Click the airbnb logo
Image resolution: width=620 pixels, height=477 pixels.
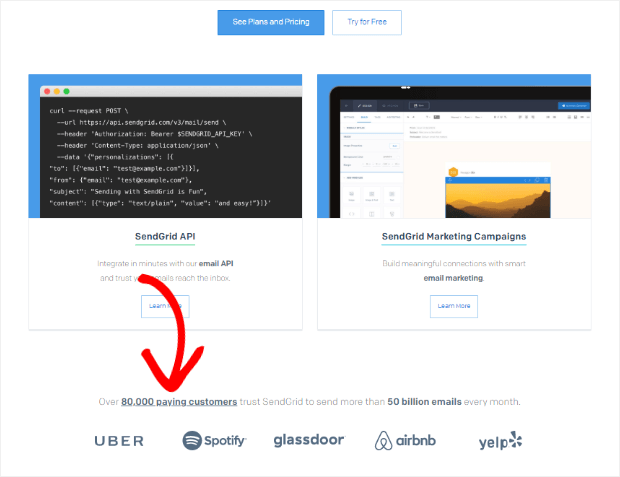[x=405, y=440]
